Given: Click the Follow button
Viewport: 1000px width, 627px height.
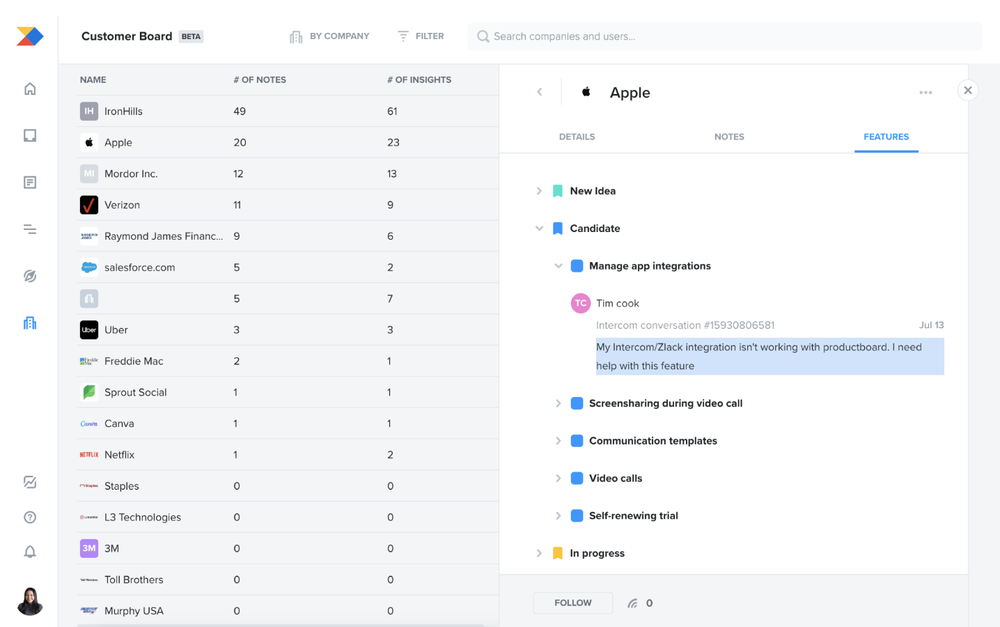Looking at the screenshot, I should tap(573, 603).
